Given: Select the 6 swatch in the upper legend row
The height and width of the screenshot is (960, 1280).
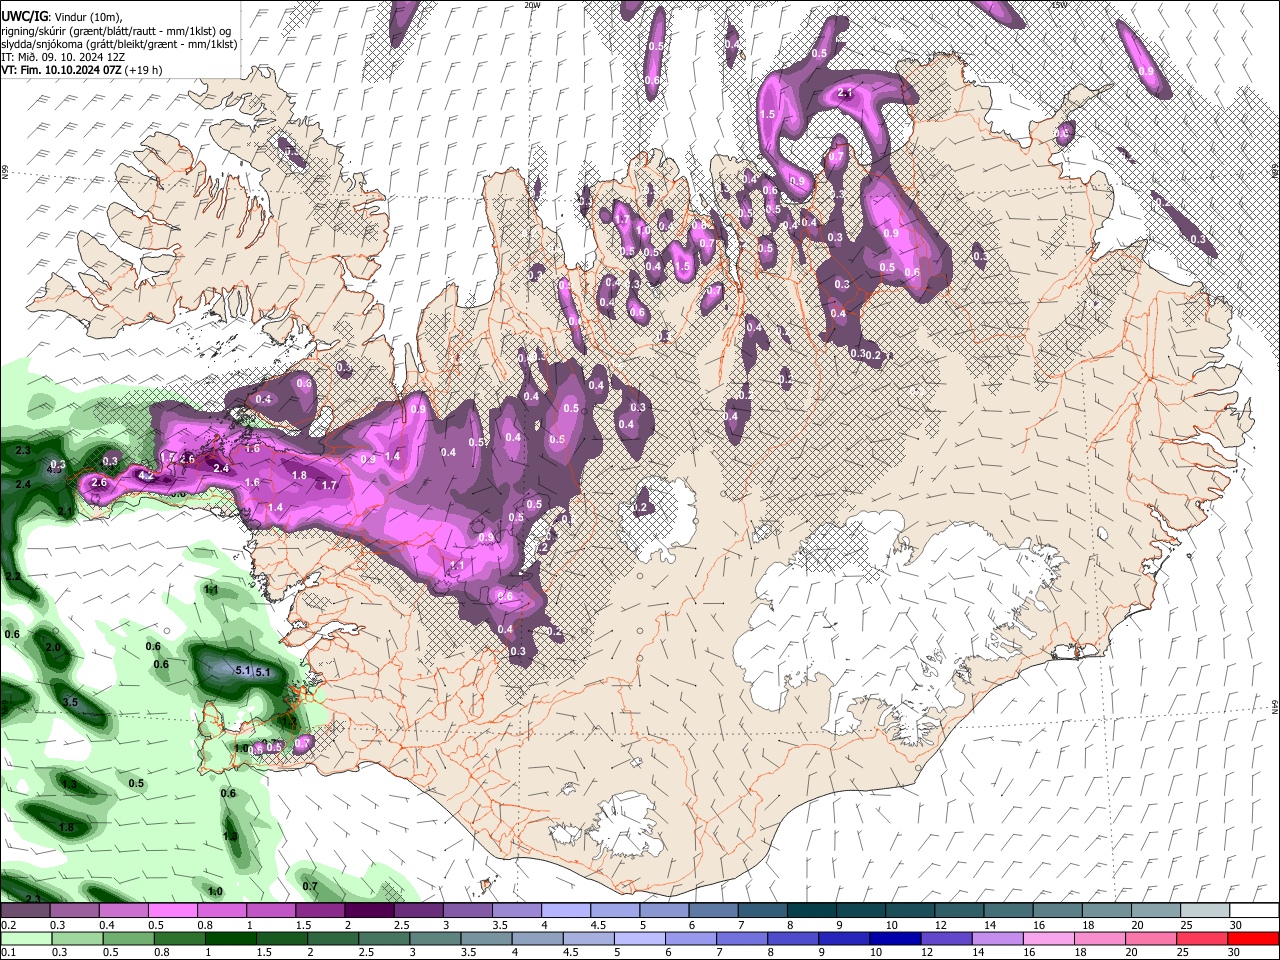Looking at the screenshot, I should (713, 911).
